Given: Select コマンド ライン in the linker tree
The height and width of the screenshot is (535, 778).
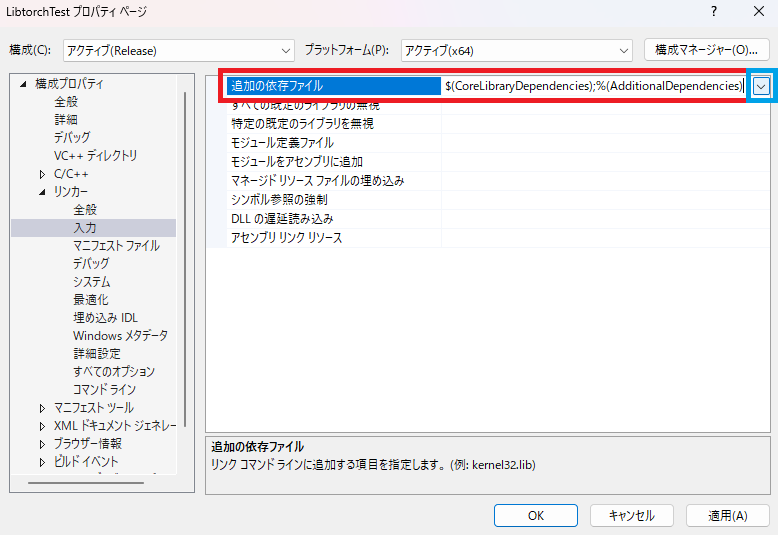Looking at the screenshot, I should tap(104, 390).
